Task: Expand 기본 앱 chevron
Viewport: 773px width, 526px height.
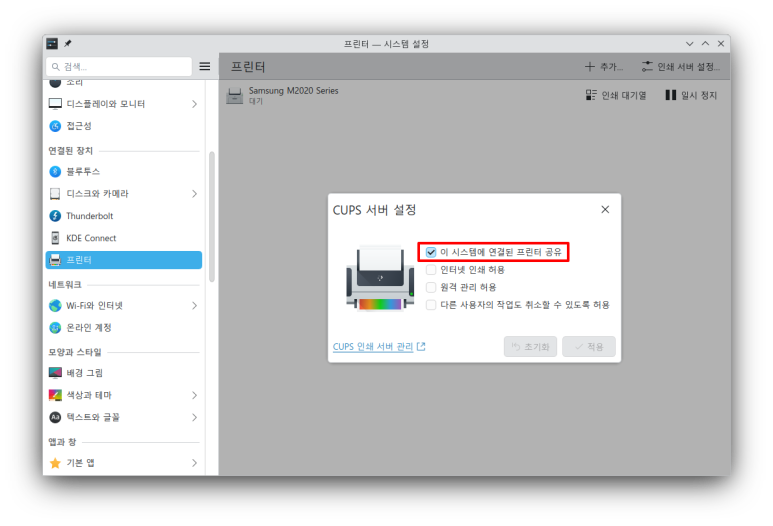Action: point(194,463)
